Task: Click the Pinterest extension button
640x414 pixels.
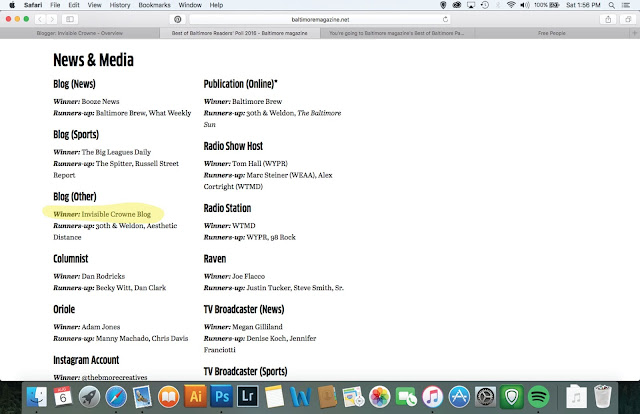Action: coord(178,19)
